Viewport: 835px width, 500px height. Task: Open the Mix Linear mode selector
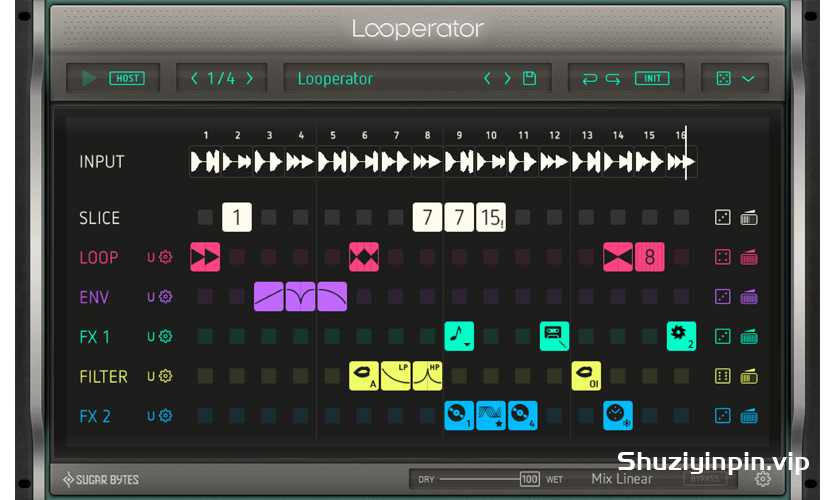pyautogui.click(x=621, y=479)
